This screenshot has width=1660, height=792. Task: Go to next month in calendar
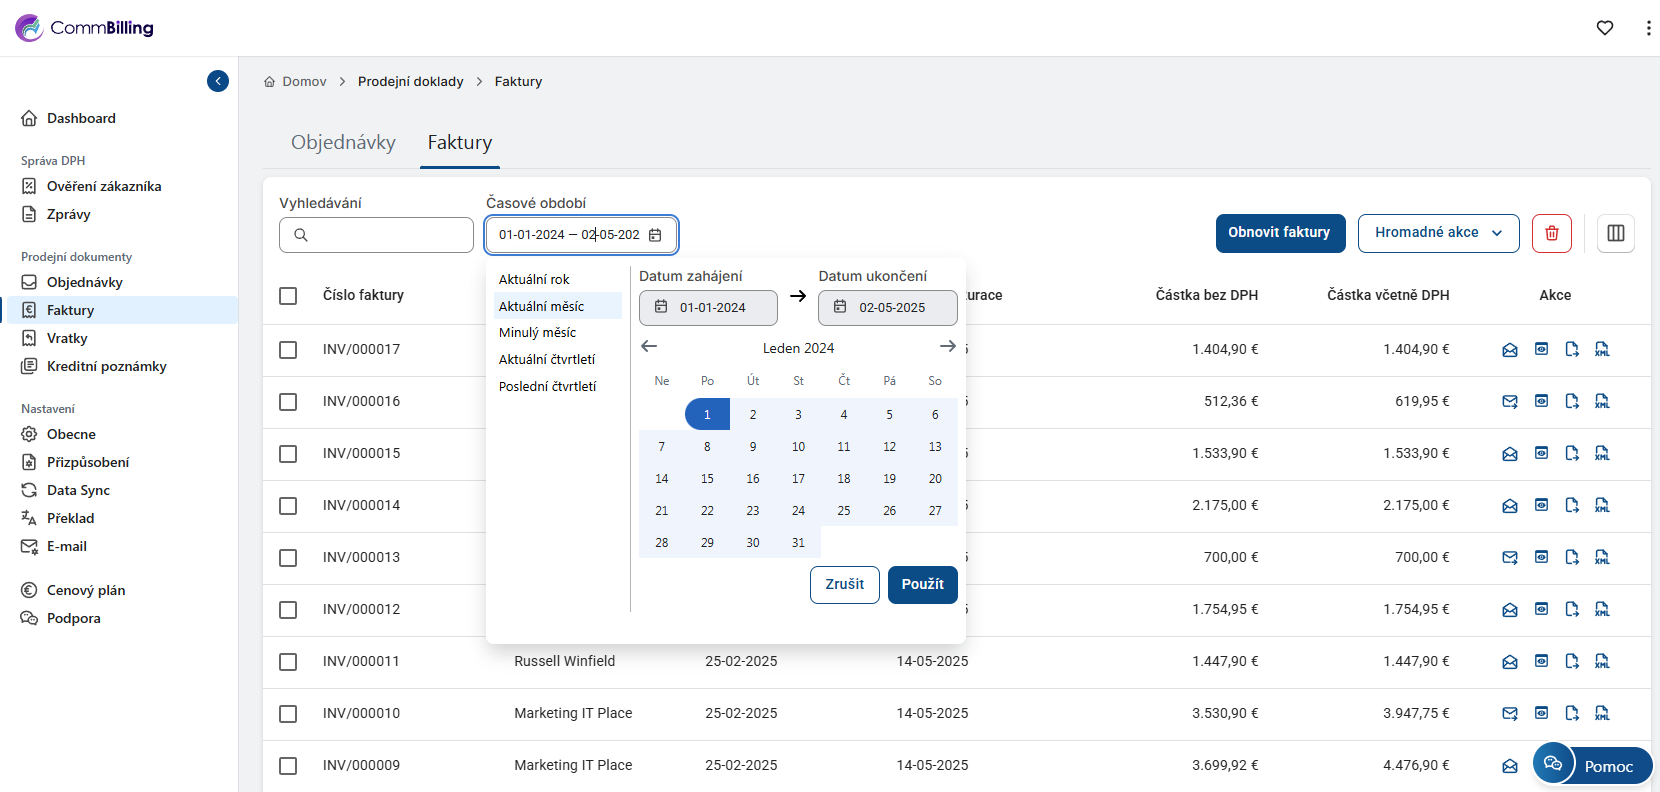tap(947, 346)
